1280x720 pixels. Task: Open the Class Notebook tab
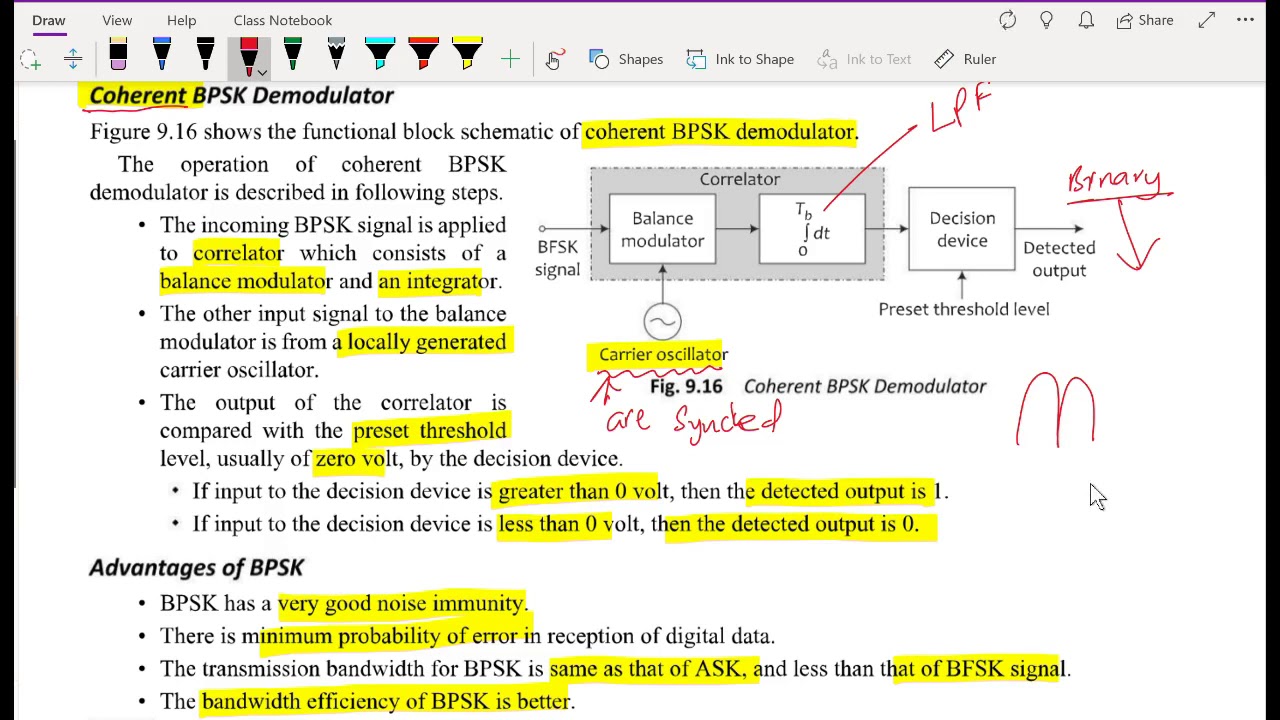tap(283, 20)
